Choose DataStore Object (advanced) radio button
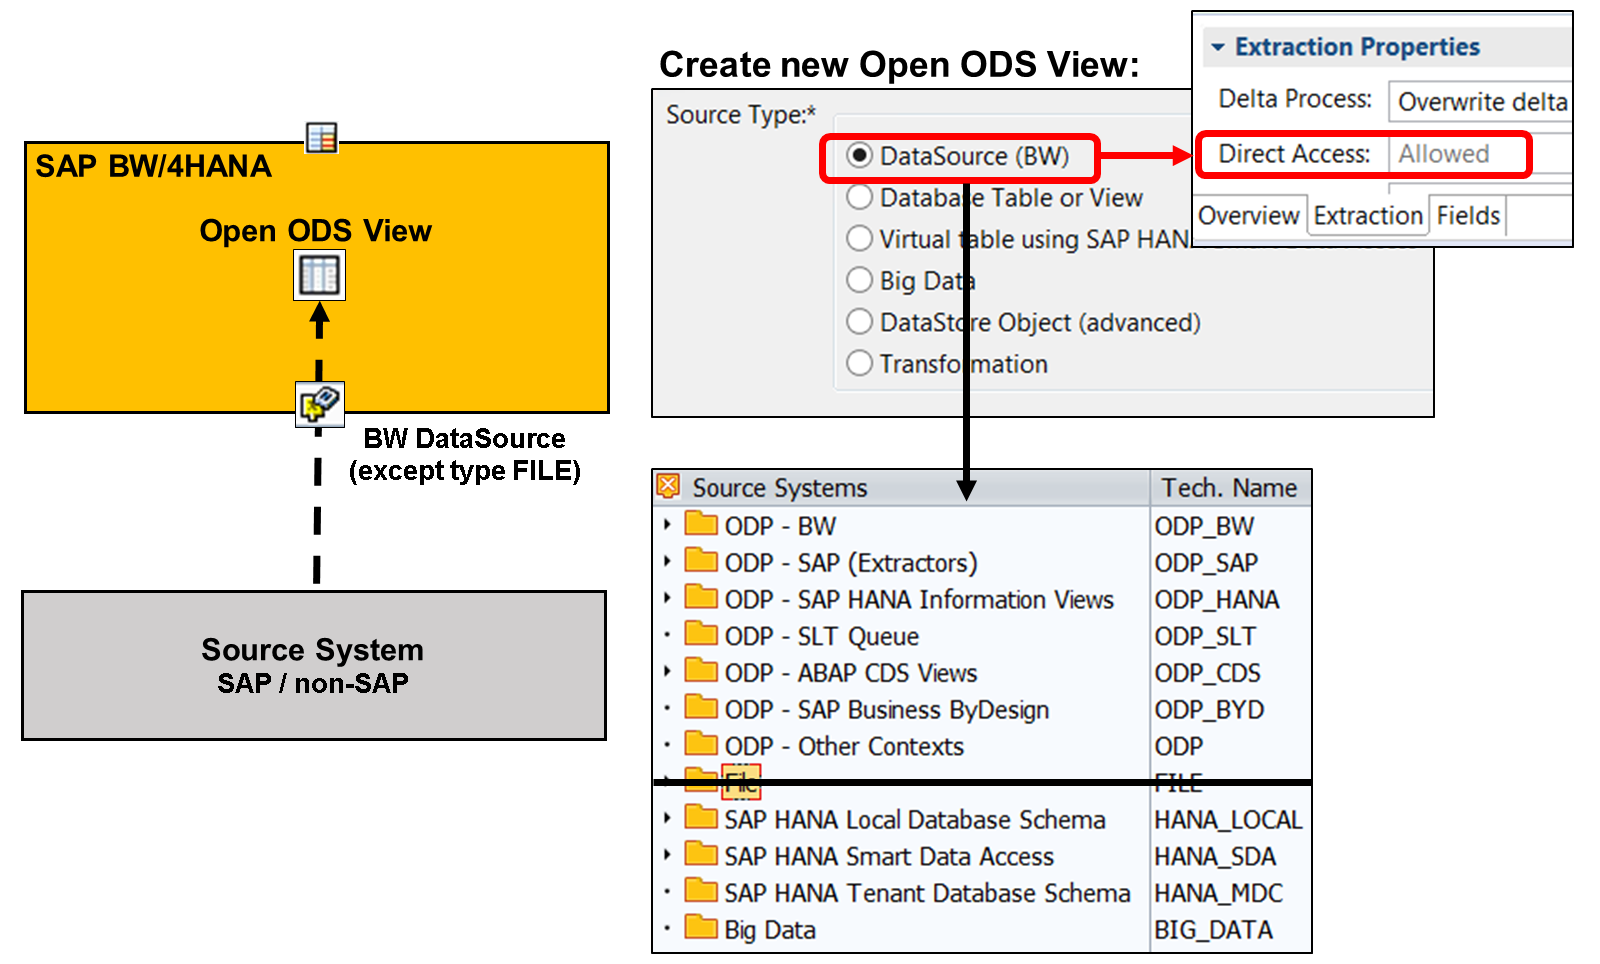The image size is (1600, 964). [x=859, y=322]
